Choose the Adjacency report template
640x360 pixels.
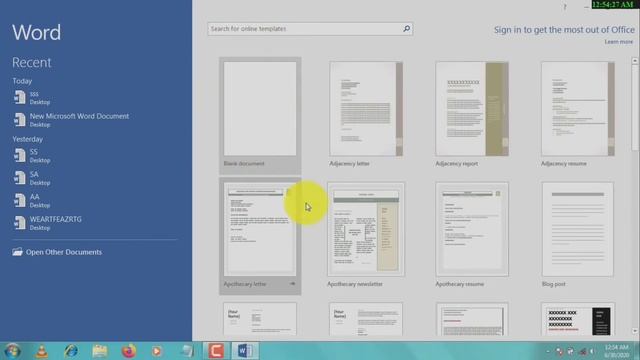472,114
